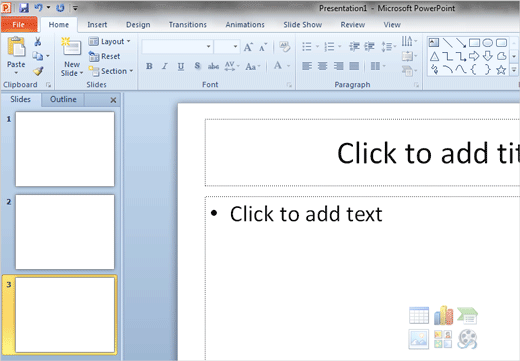Click the Copy icon
520x361 pixels.
click(38, 56)
